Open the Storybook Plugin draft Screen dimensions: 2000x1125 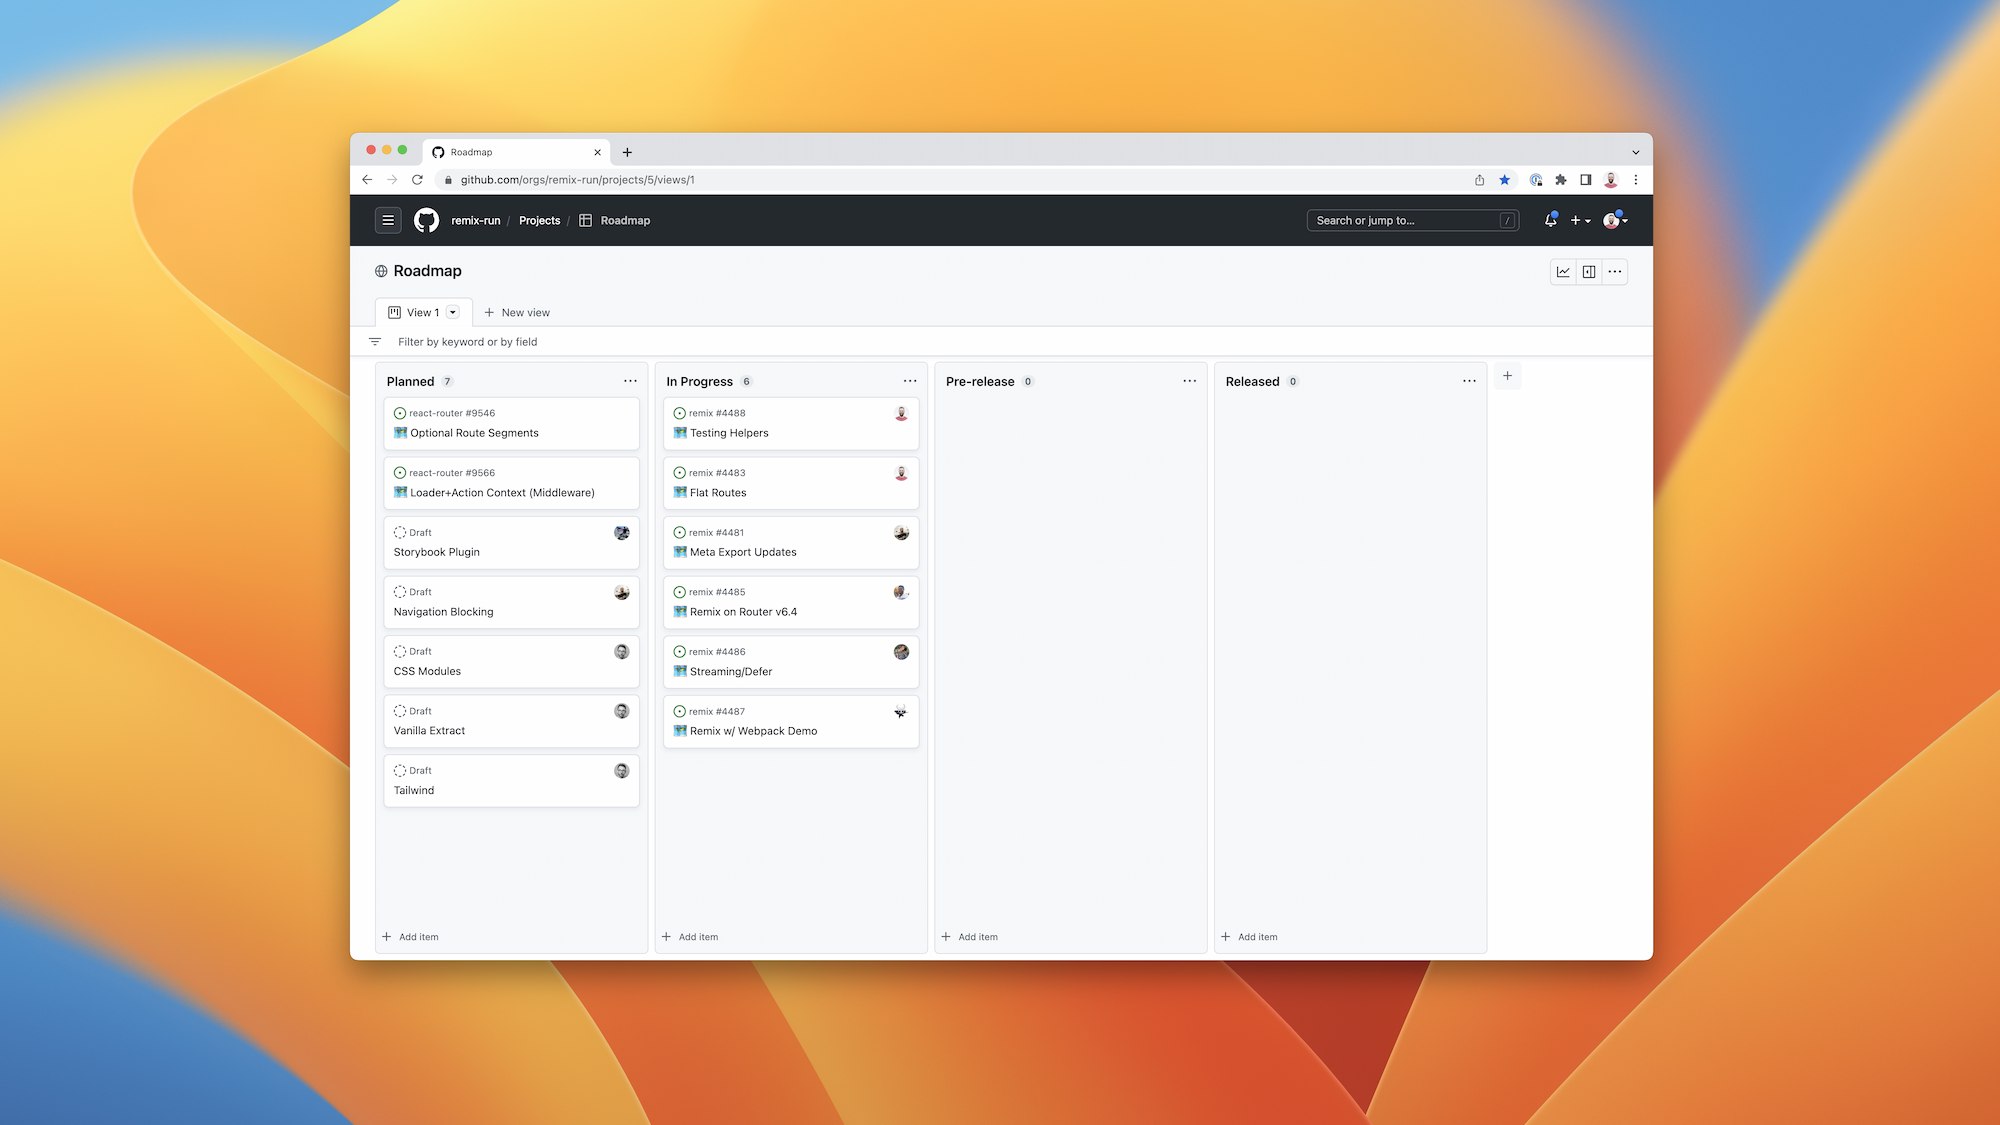click(436, 552)
